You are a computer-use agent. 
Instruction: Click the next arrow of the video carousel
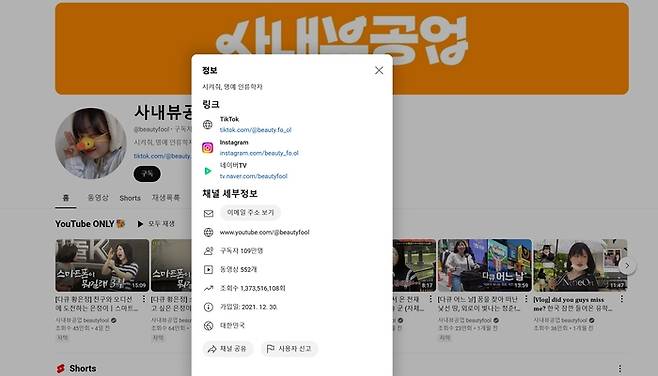click(627, 266)
